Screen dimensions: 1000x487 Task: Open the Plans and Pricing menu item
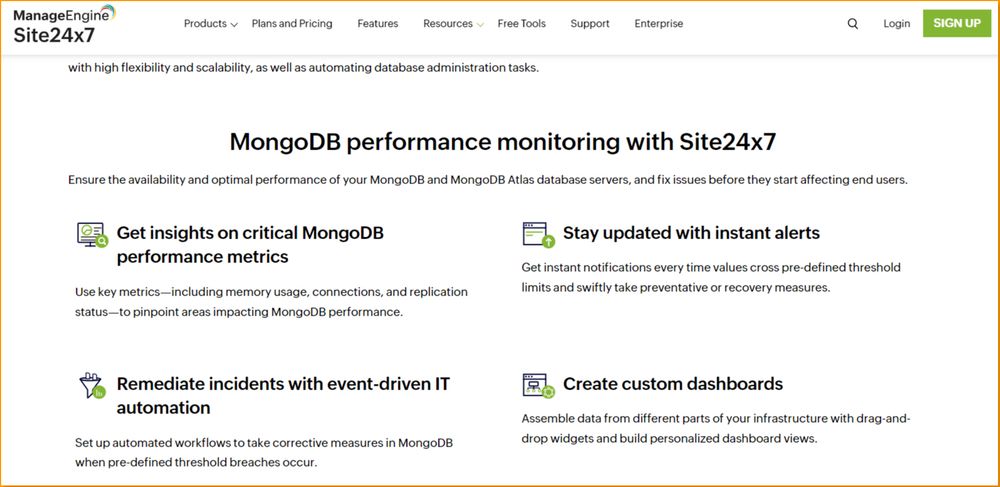tap(292, 24)
